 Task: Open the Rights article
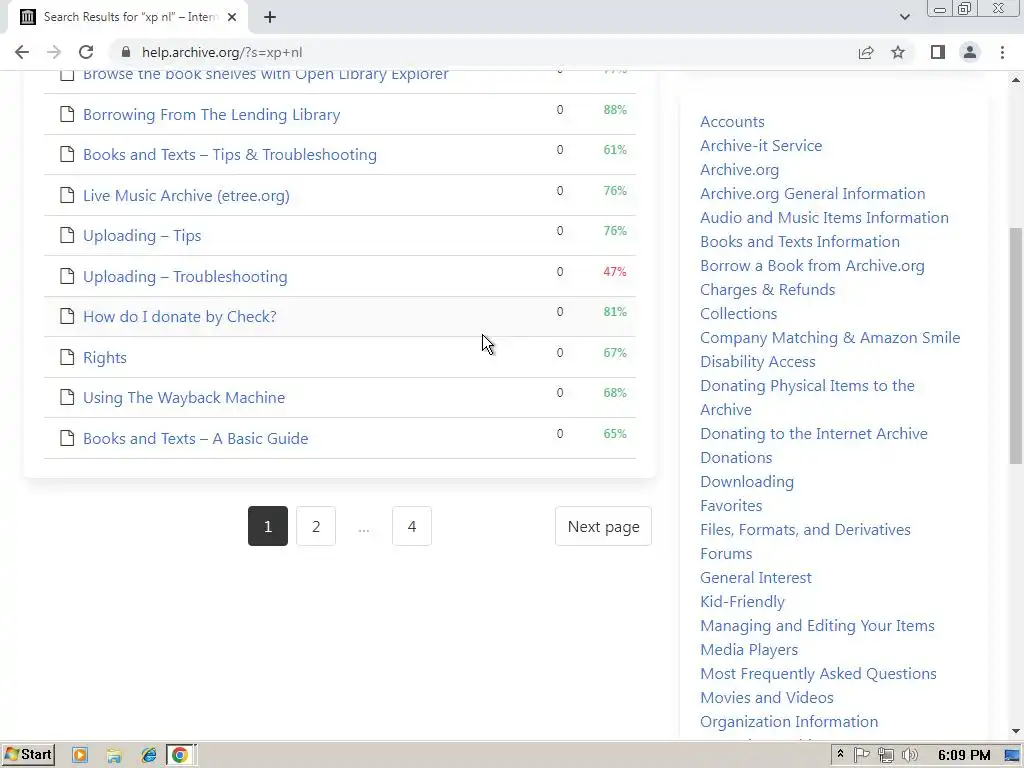104,357
